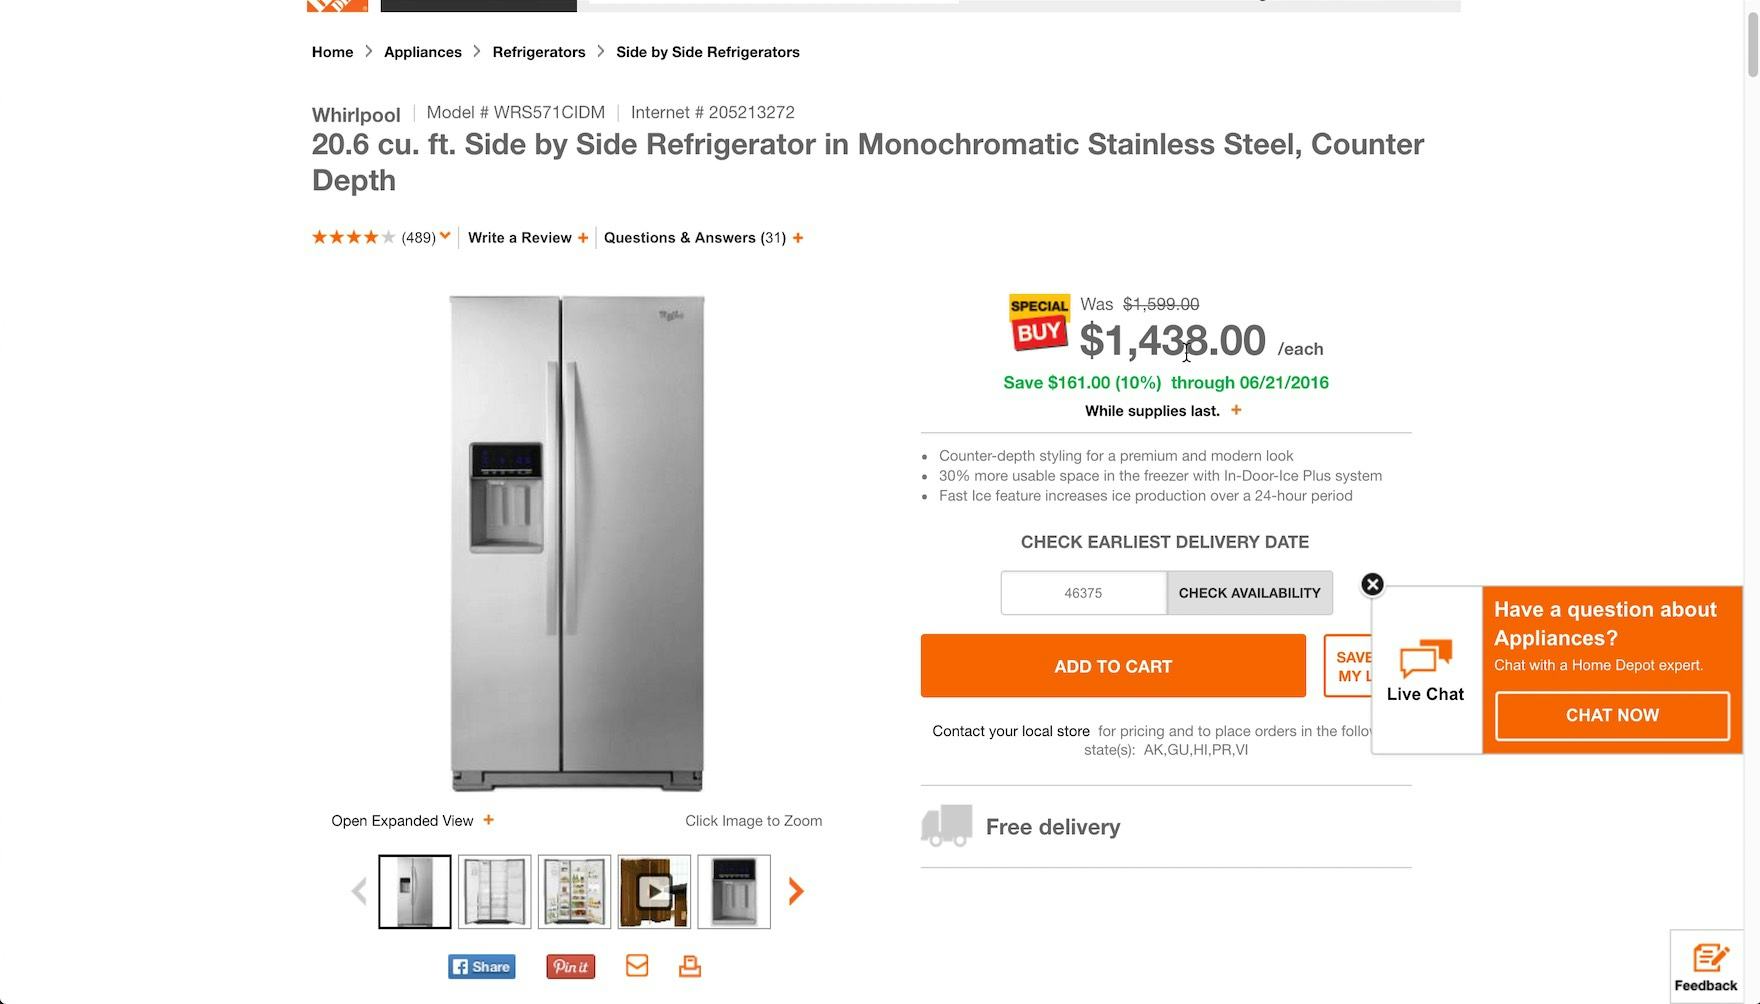The height and width of the screenshot is (1004, 1760).
Task: Click the zip code input field
Action: pos(1083,593)
